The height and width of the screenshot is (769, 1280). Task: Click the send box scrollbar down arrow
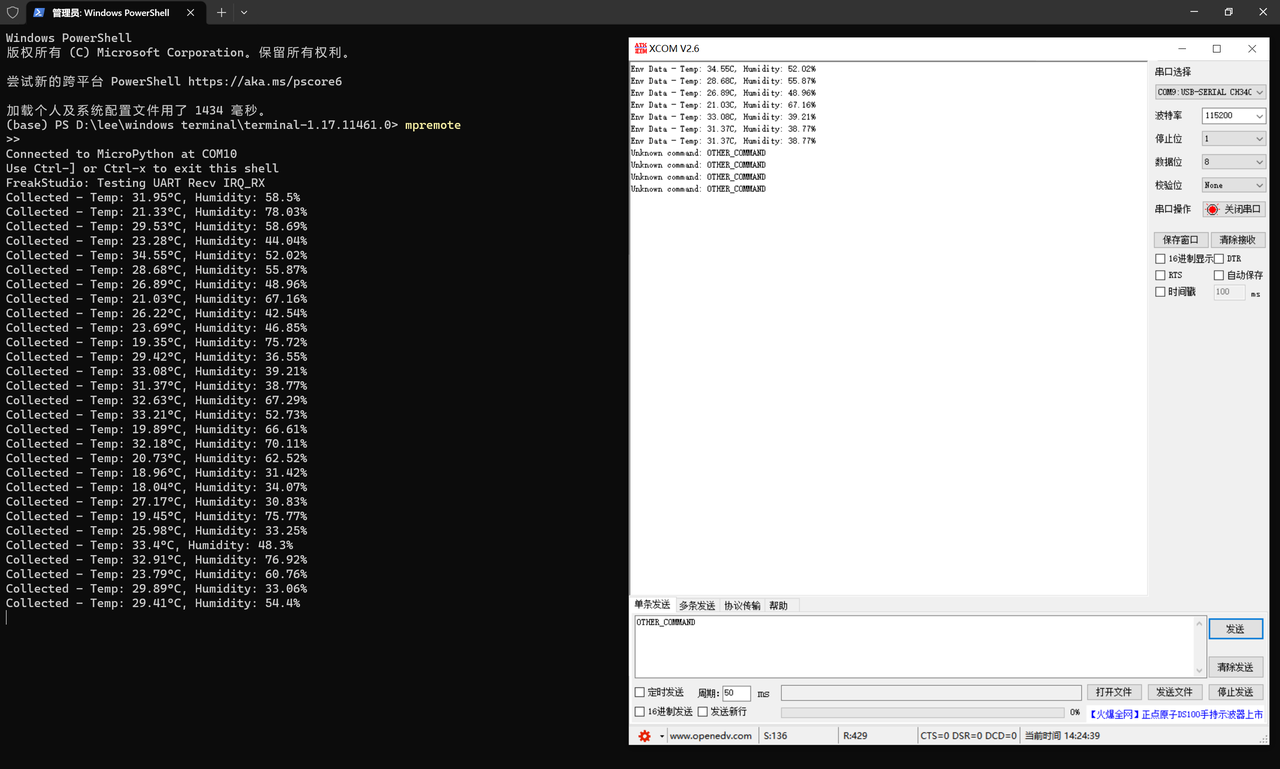point(1200,671)
